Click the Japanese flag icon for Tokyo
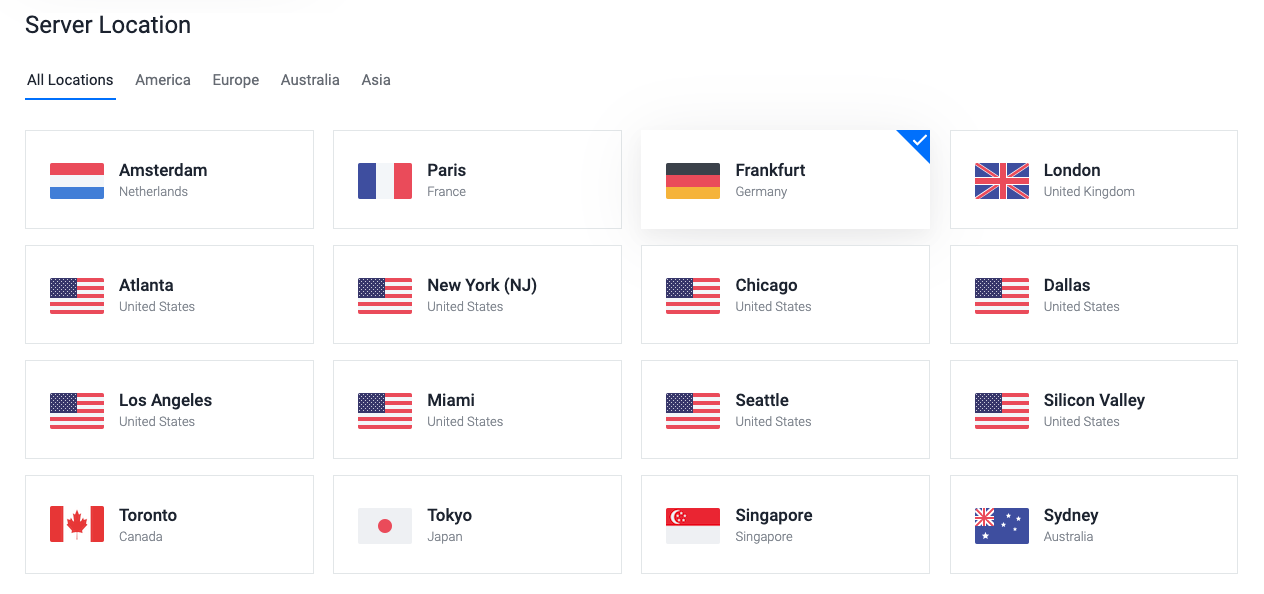This screenshot has width=1264, height=594. 385,526
